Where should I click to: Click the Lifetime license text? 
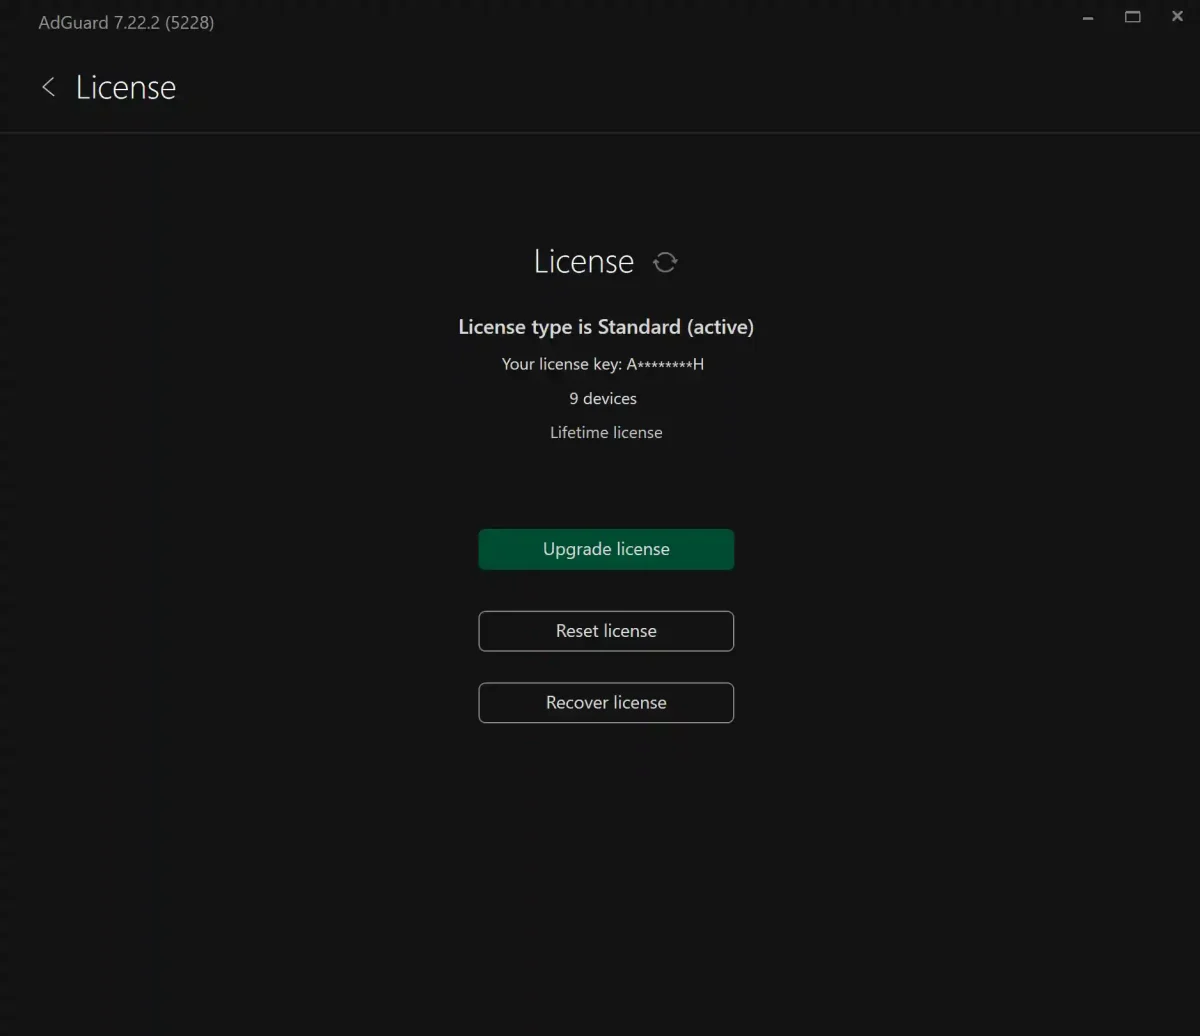point(606,432)
